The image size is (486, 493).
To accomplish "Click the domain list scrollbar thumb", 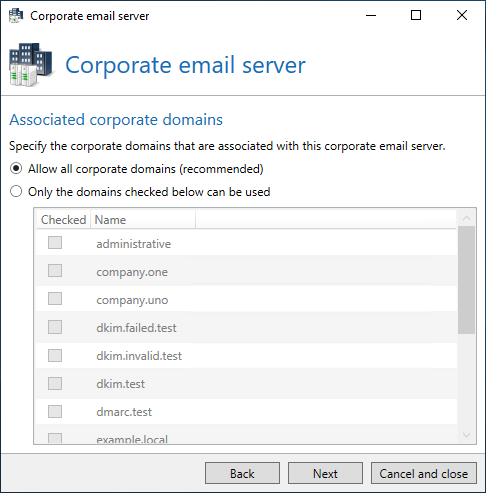I will pos(466,280).
